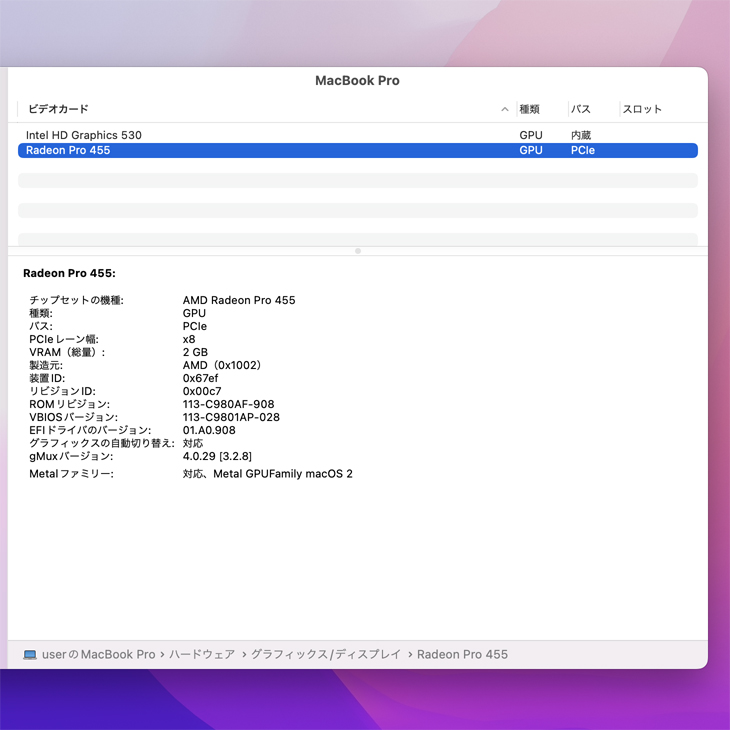
Task: Click userのMacBook Pro in the path bar
Action: [x=98, y=655]
